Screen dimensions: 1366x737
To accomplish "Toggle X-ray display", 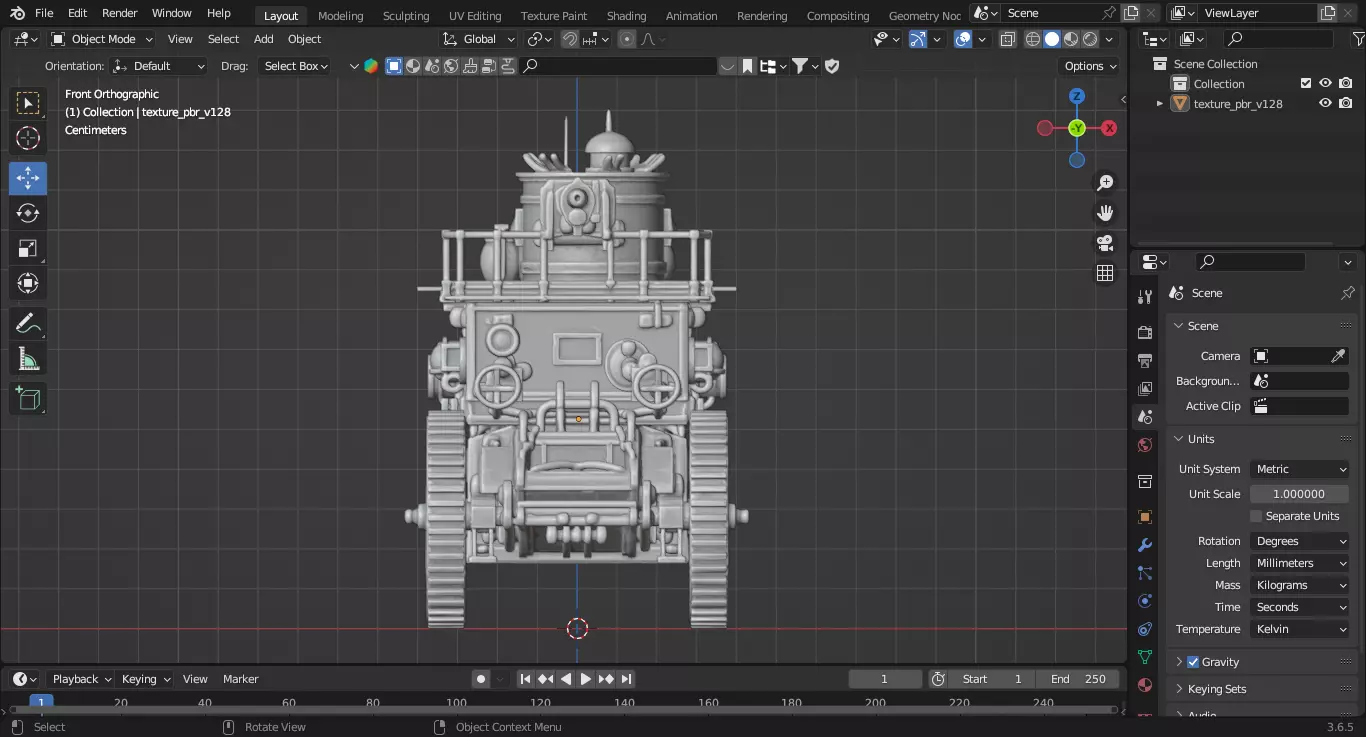I will coord(1007,39).
